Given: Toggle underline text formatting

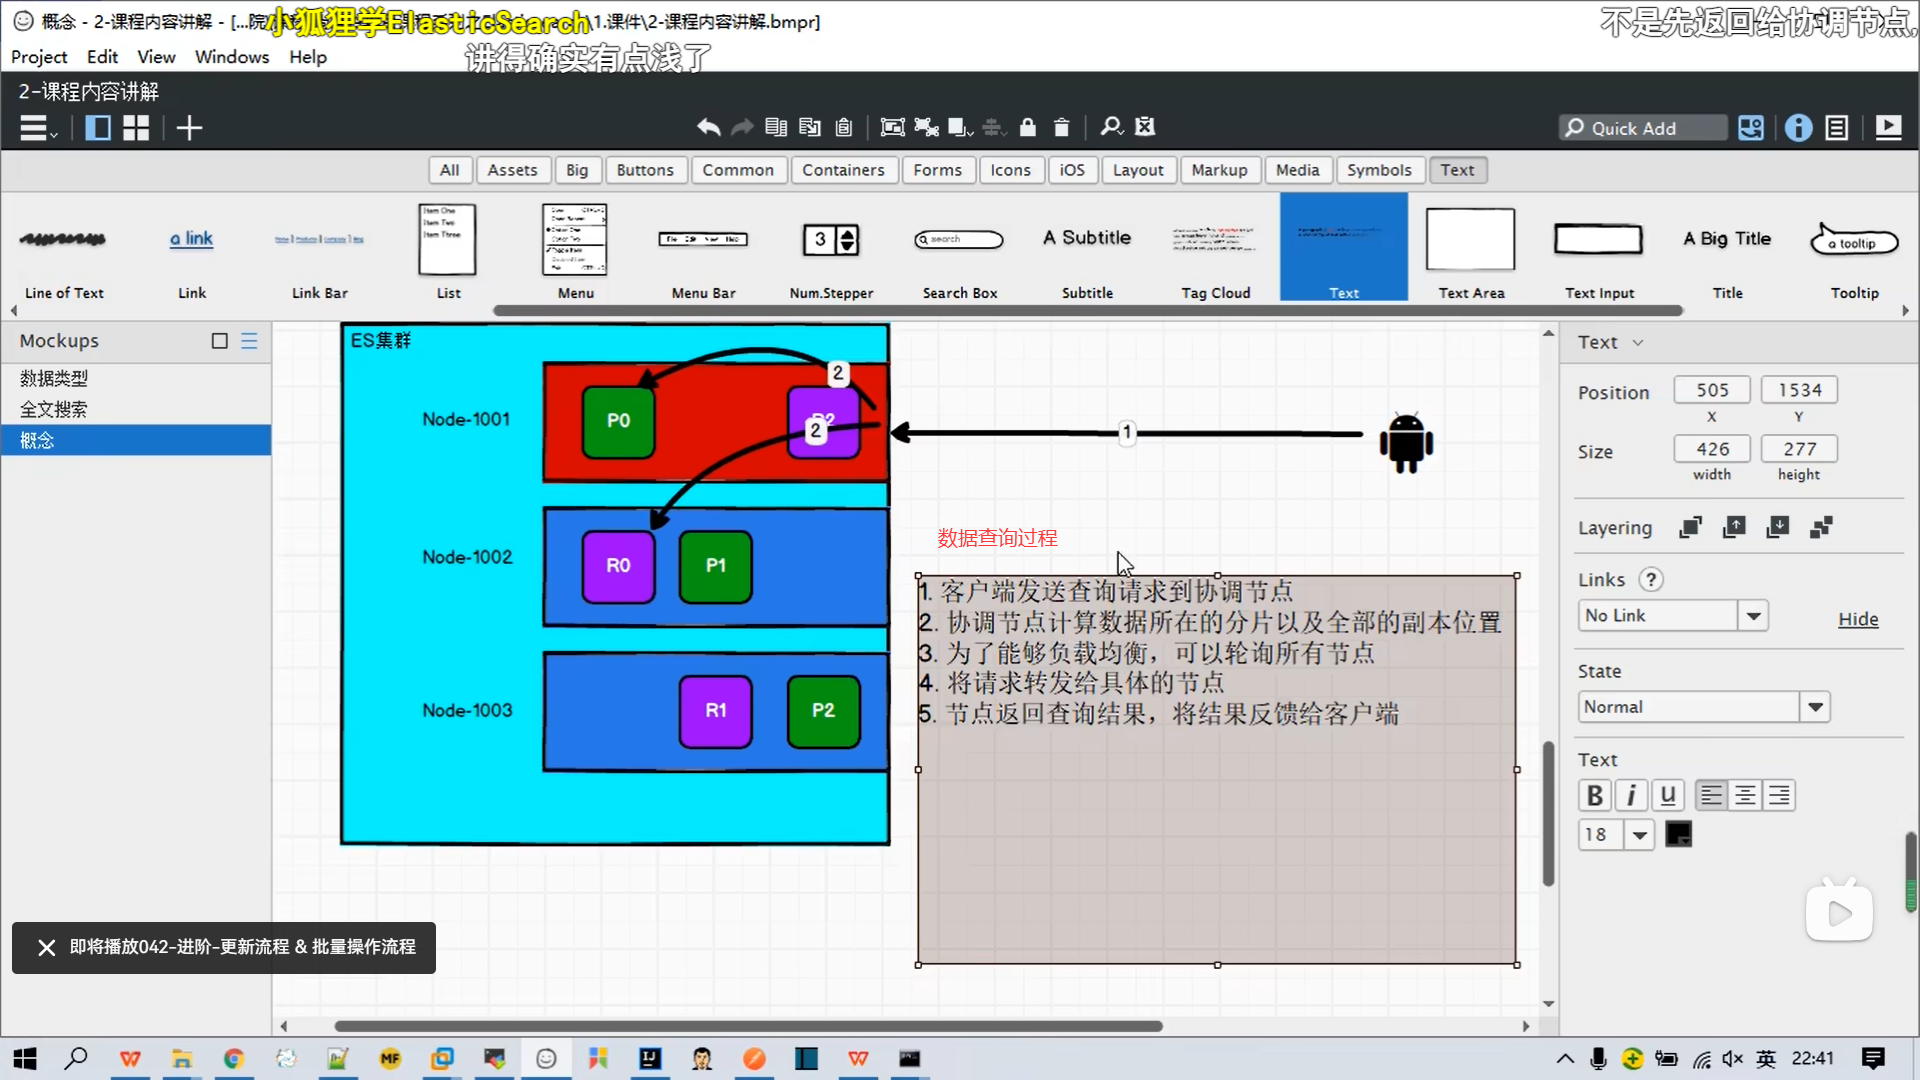Looking at the screenshot, I should (1667, 795).
